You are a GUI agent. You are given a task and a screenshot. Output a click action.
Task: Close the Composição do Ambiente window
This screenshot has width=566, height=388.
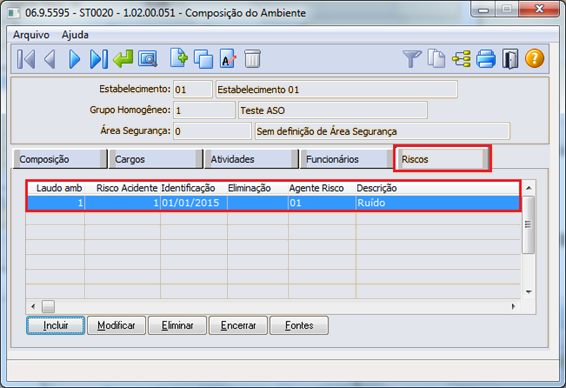click(x=539, y=9)
